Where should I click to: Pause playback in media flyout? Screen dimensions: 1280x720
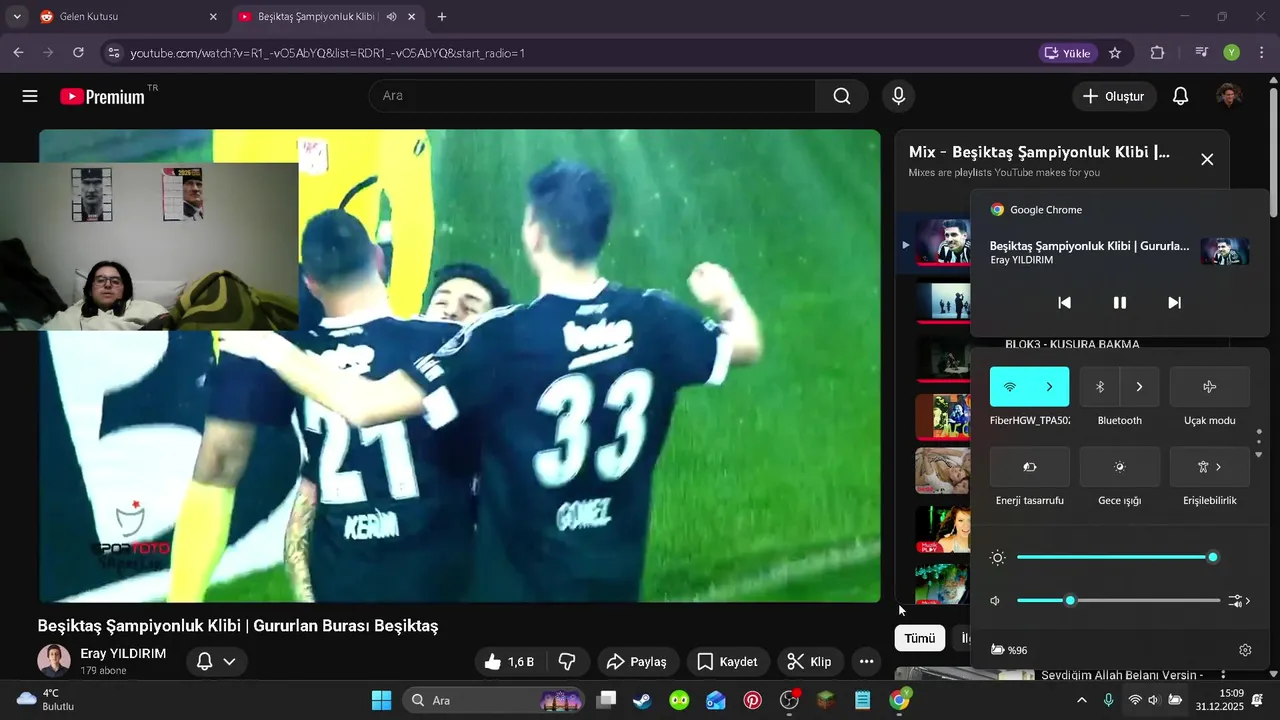(x=1120, y=302)
